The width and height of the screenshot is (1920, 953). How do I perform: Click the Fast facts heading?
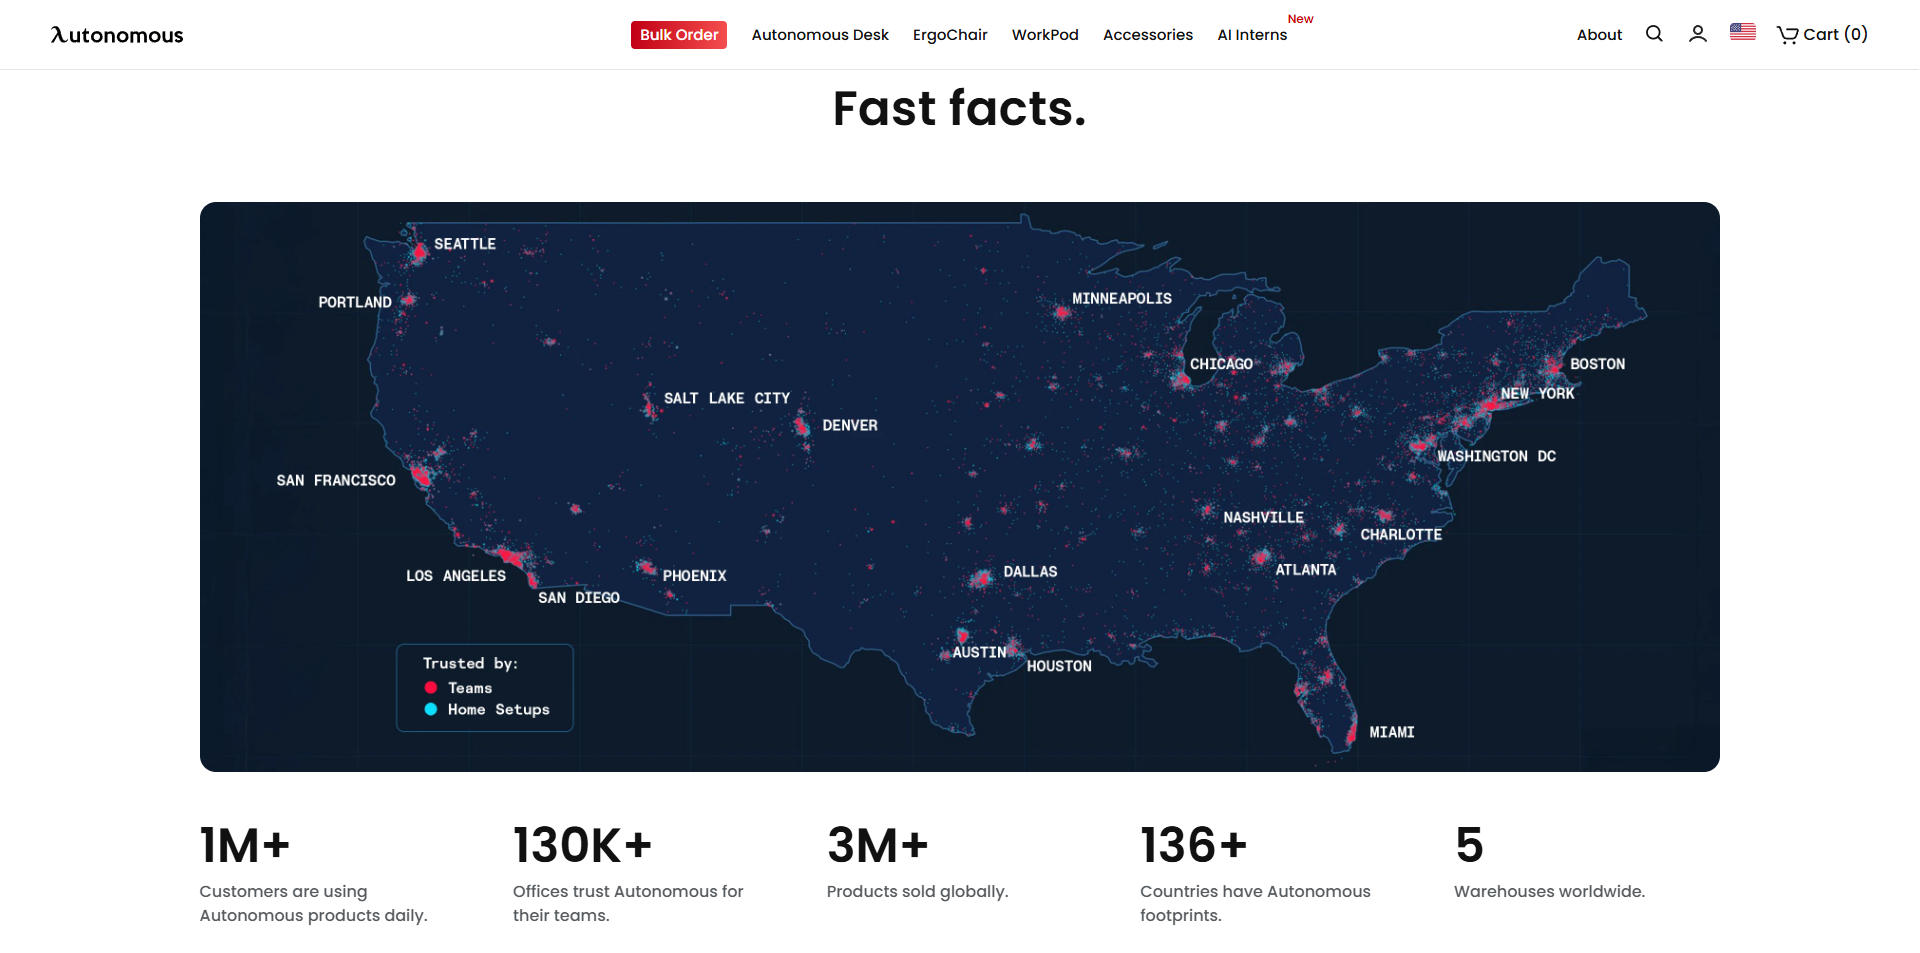(959, 108)
